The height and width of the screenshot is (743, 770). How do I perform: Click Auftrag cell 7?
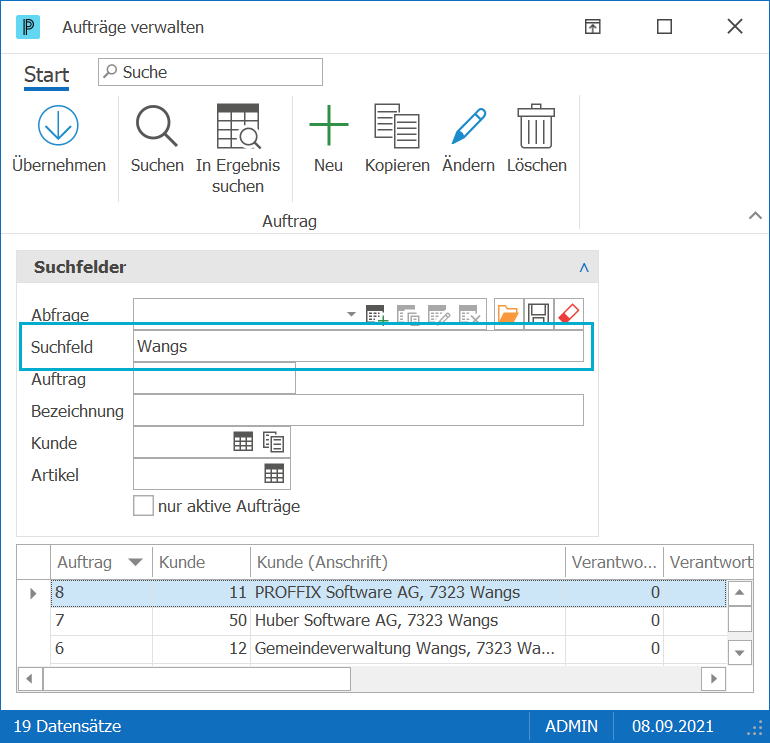pyautogui.click(x=101, y=620)
